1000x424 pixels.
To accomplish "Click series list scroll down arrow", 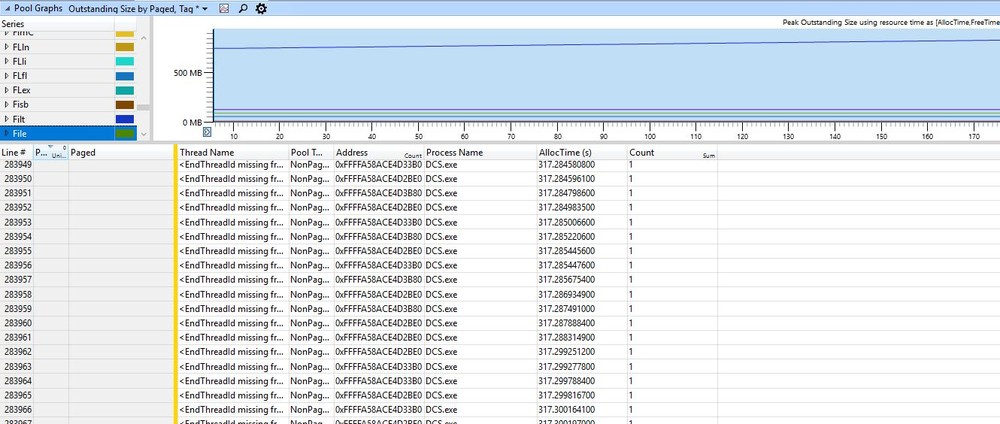I will click(x=143, y=134).
